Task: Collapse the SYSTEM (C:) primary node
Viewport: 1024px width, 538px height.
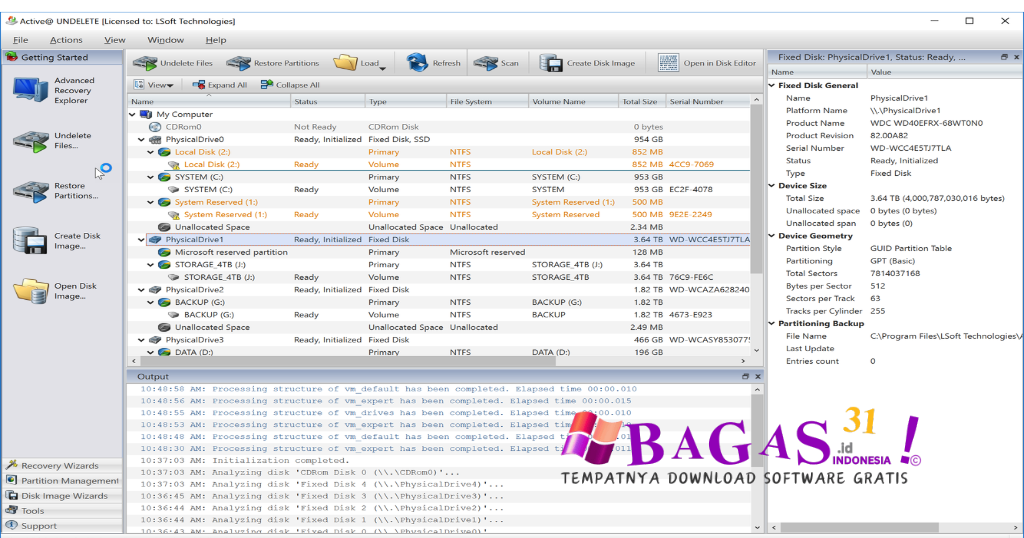Action: click(150, 177)
